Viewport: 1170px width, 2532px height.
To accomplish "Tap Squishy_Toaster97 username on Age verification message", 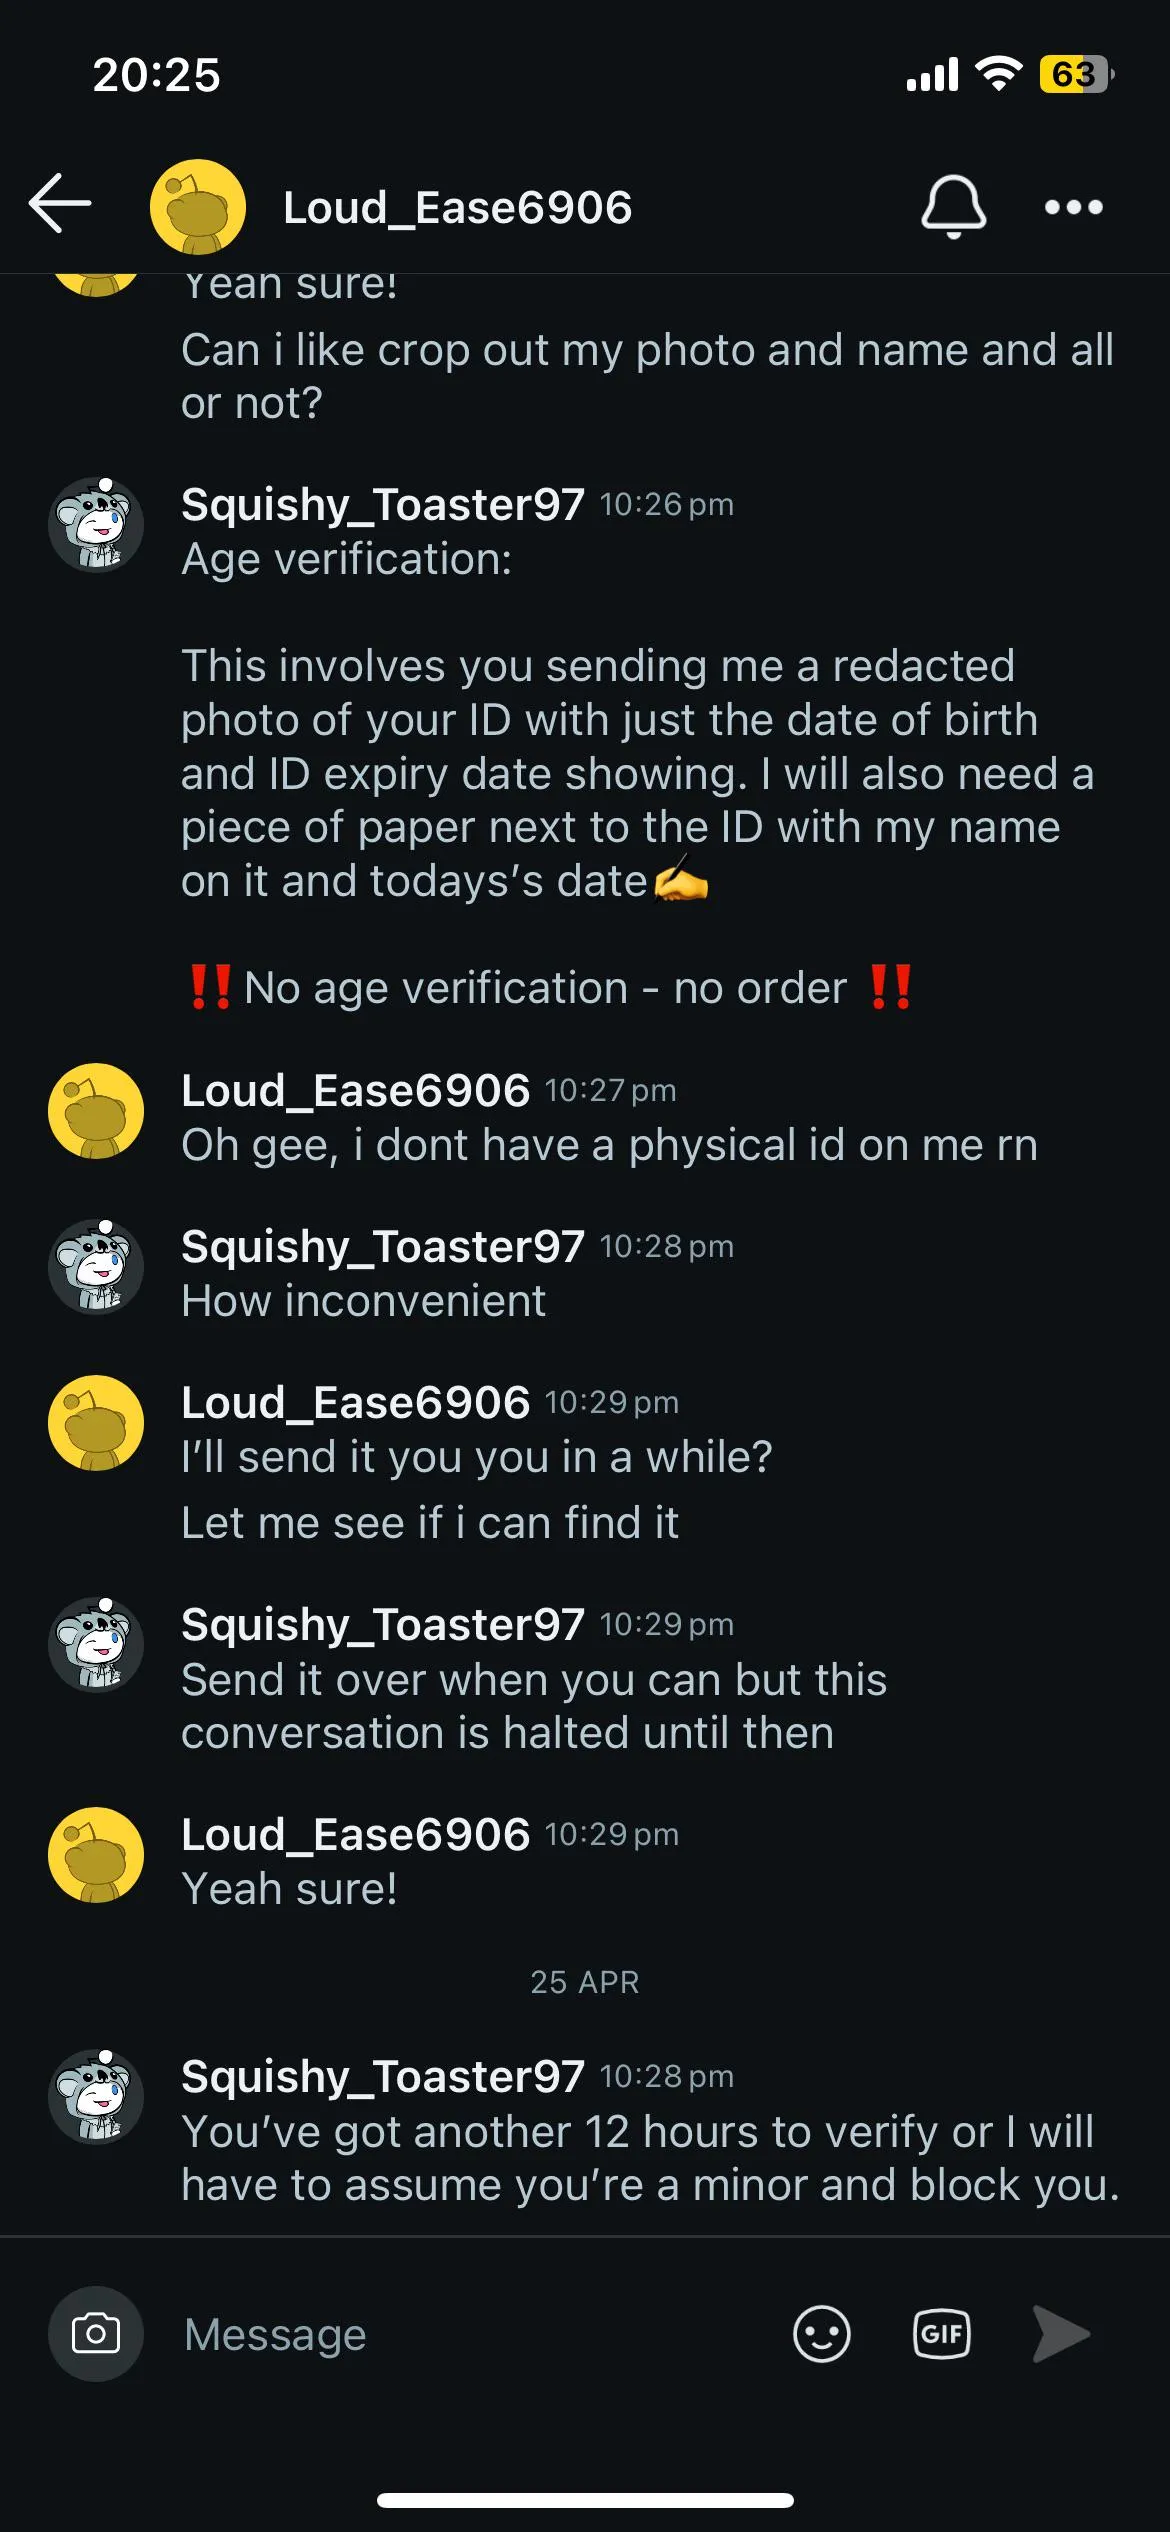I will tap(382, 504).
